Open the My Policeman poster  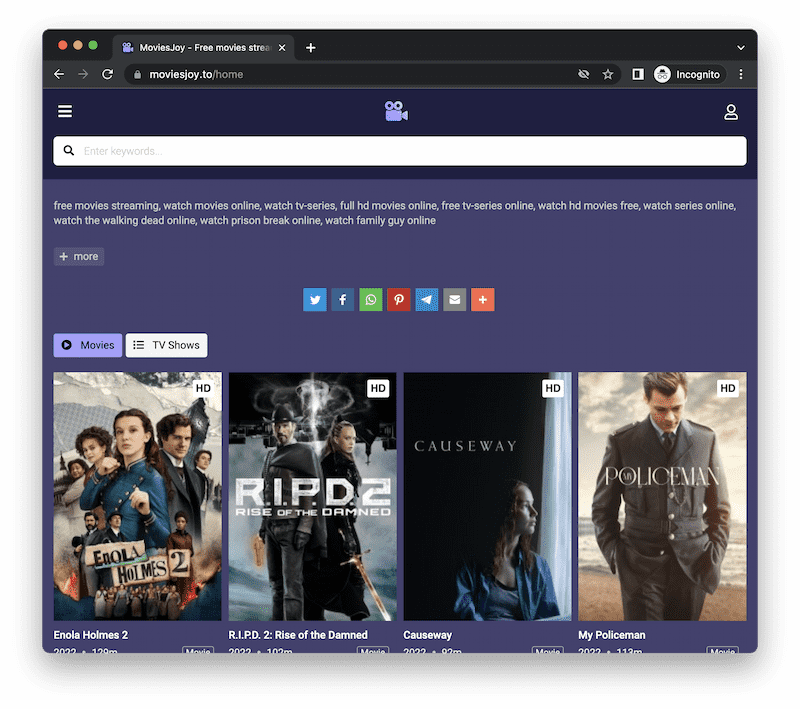(x=662, y=496)
